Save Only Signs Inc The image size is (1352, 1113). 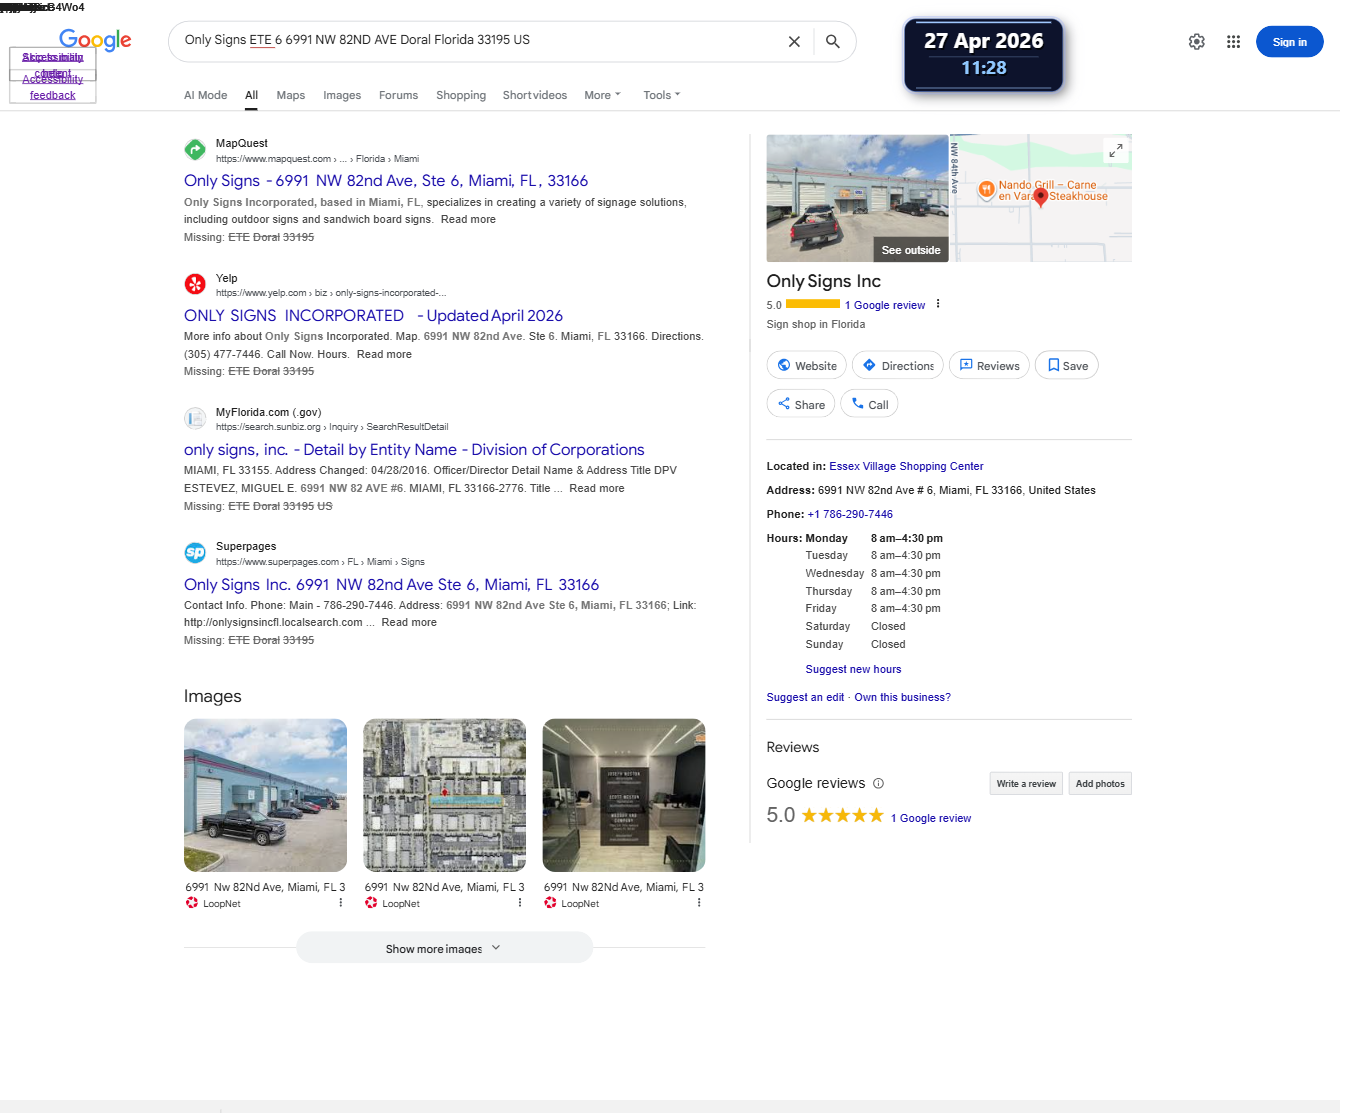point(1067,366)
